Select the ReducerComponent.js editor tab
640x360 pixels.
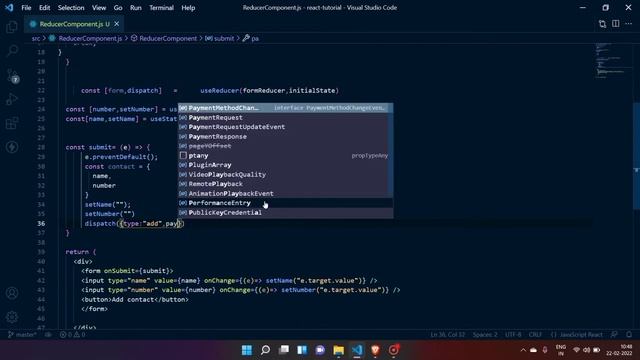73,24
